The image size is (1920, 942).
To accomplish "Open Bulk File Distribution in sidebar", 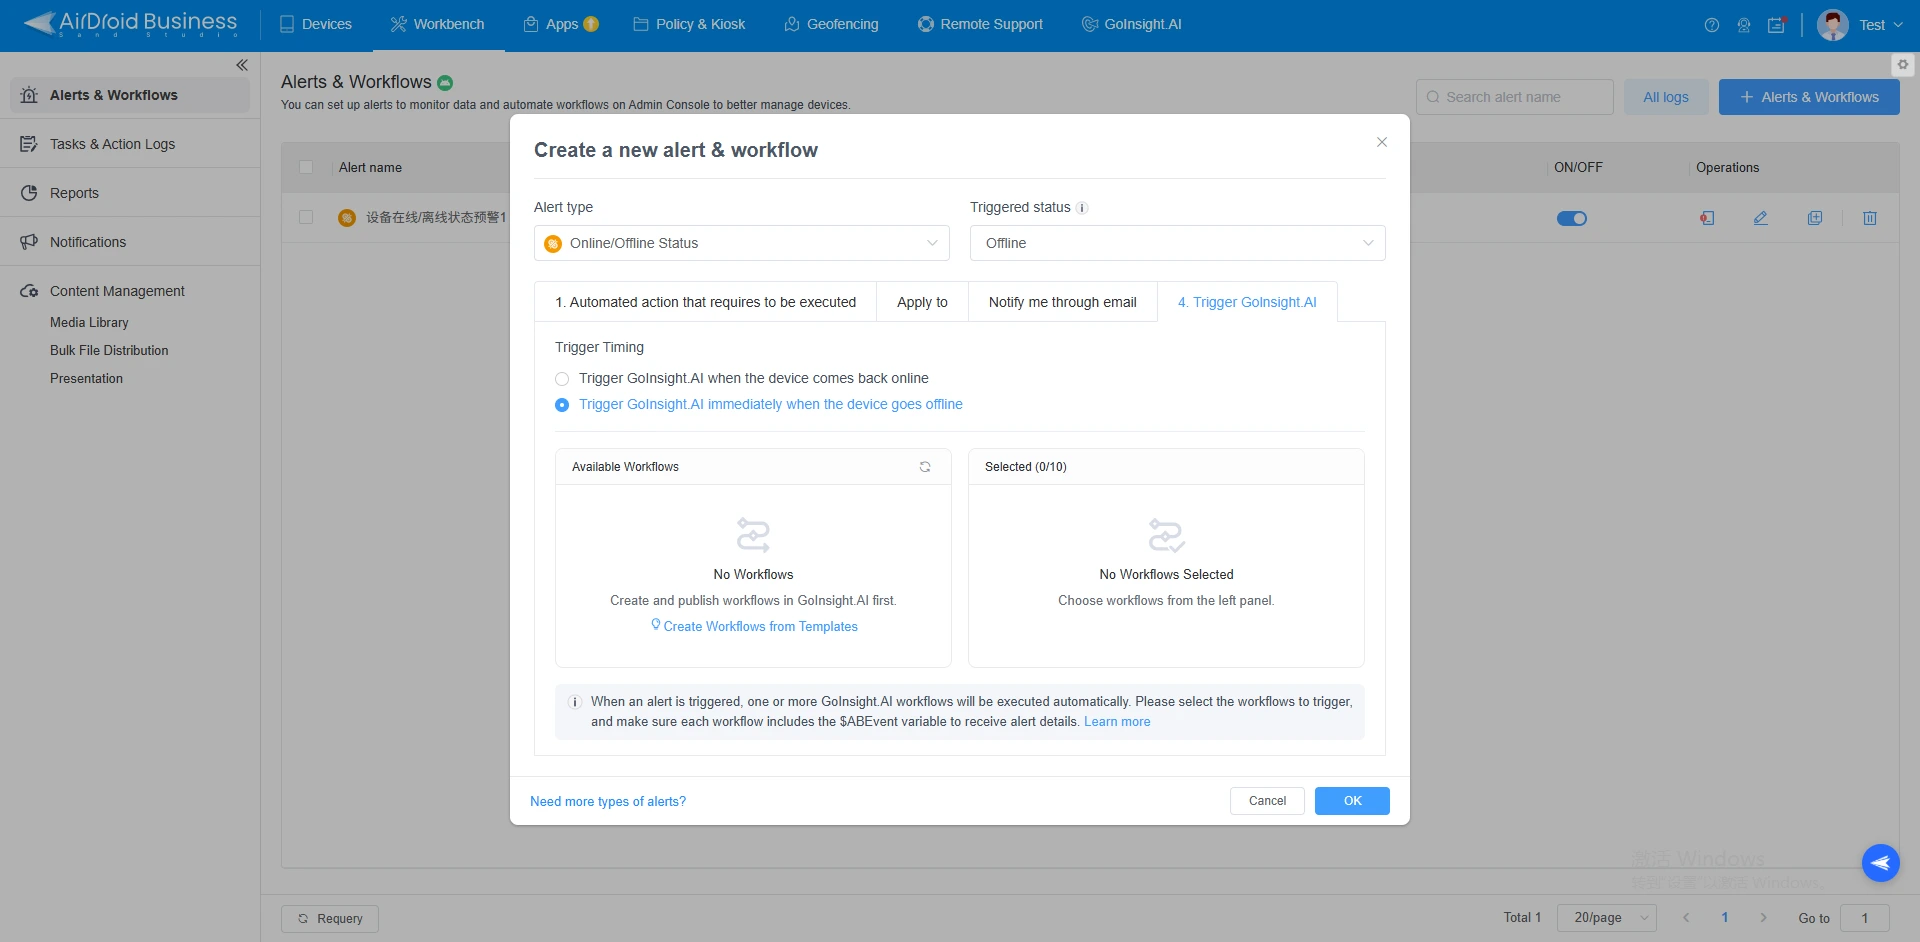I will (109, 351).
